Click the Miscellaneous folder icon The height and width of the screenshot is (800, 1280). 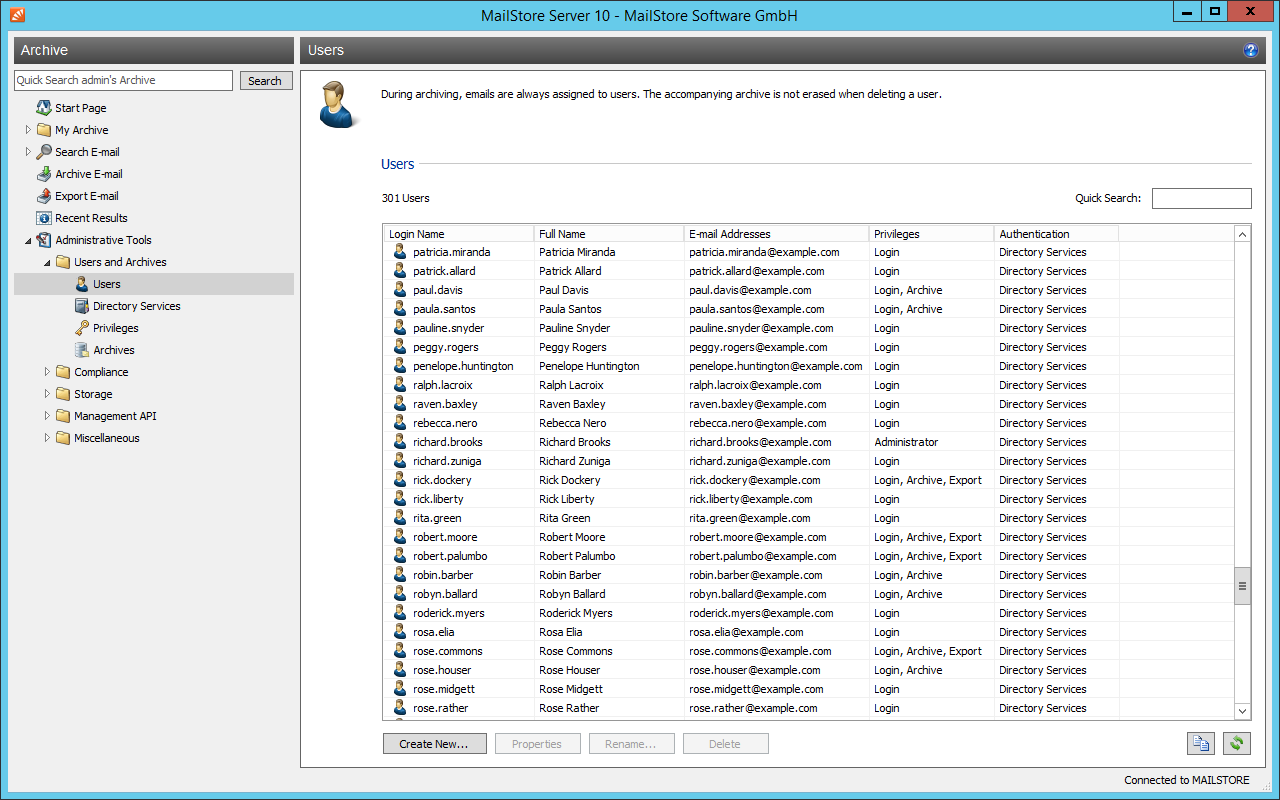[63, 438]
